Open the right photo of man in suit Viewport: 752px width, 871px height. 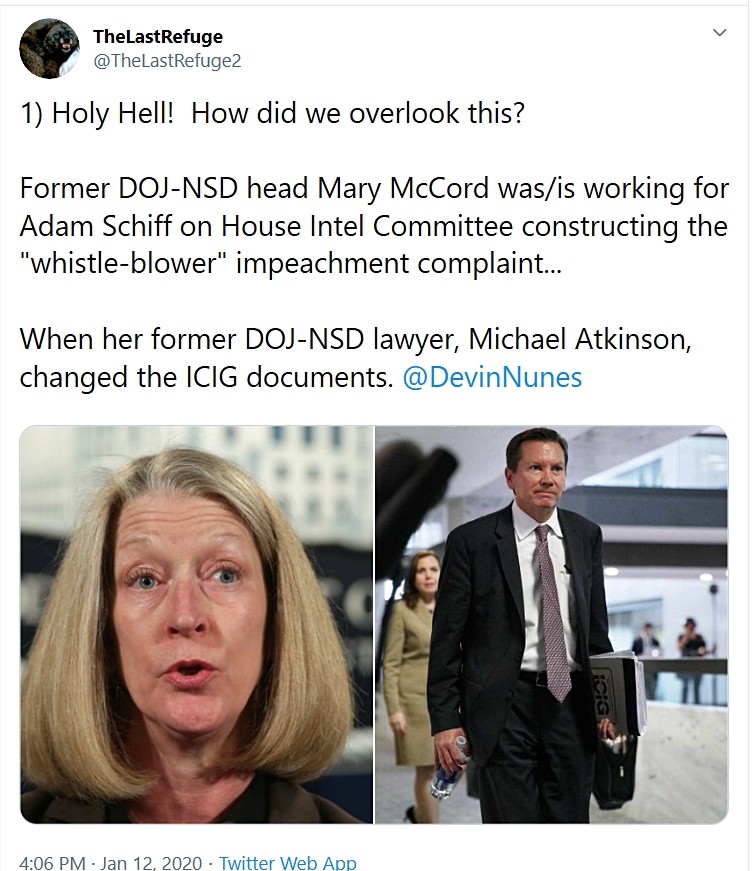tap(552, 624)
